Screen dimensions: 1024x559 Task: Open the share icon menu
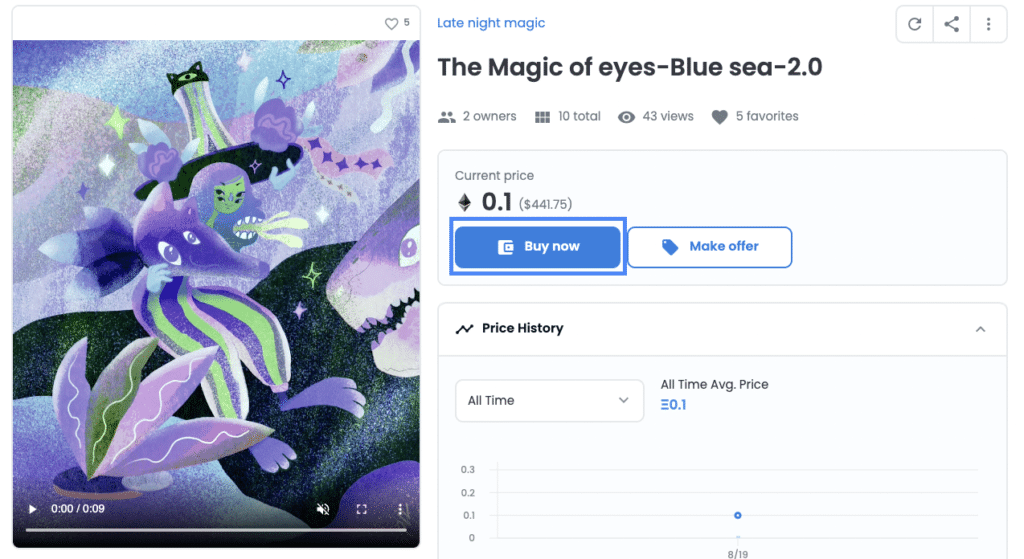tap(952, 24)
